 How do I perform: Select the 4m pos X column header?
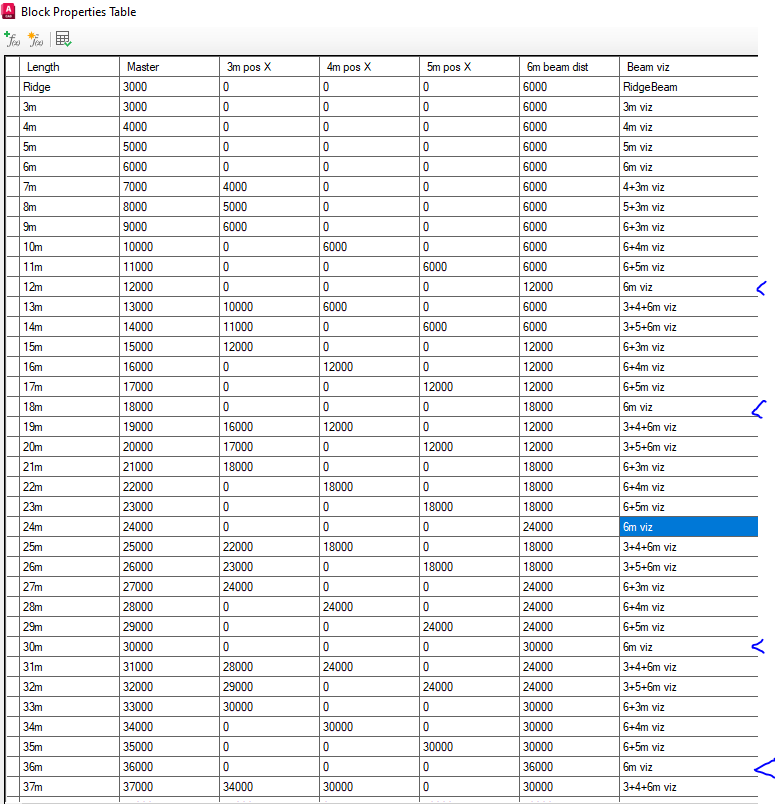click(x=369, y=67)
